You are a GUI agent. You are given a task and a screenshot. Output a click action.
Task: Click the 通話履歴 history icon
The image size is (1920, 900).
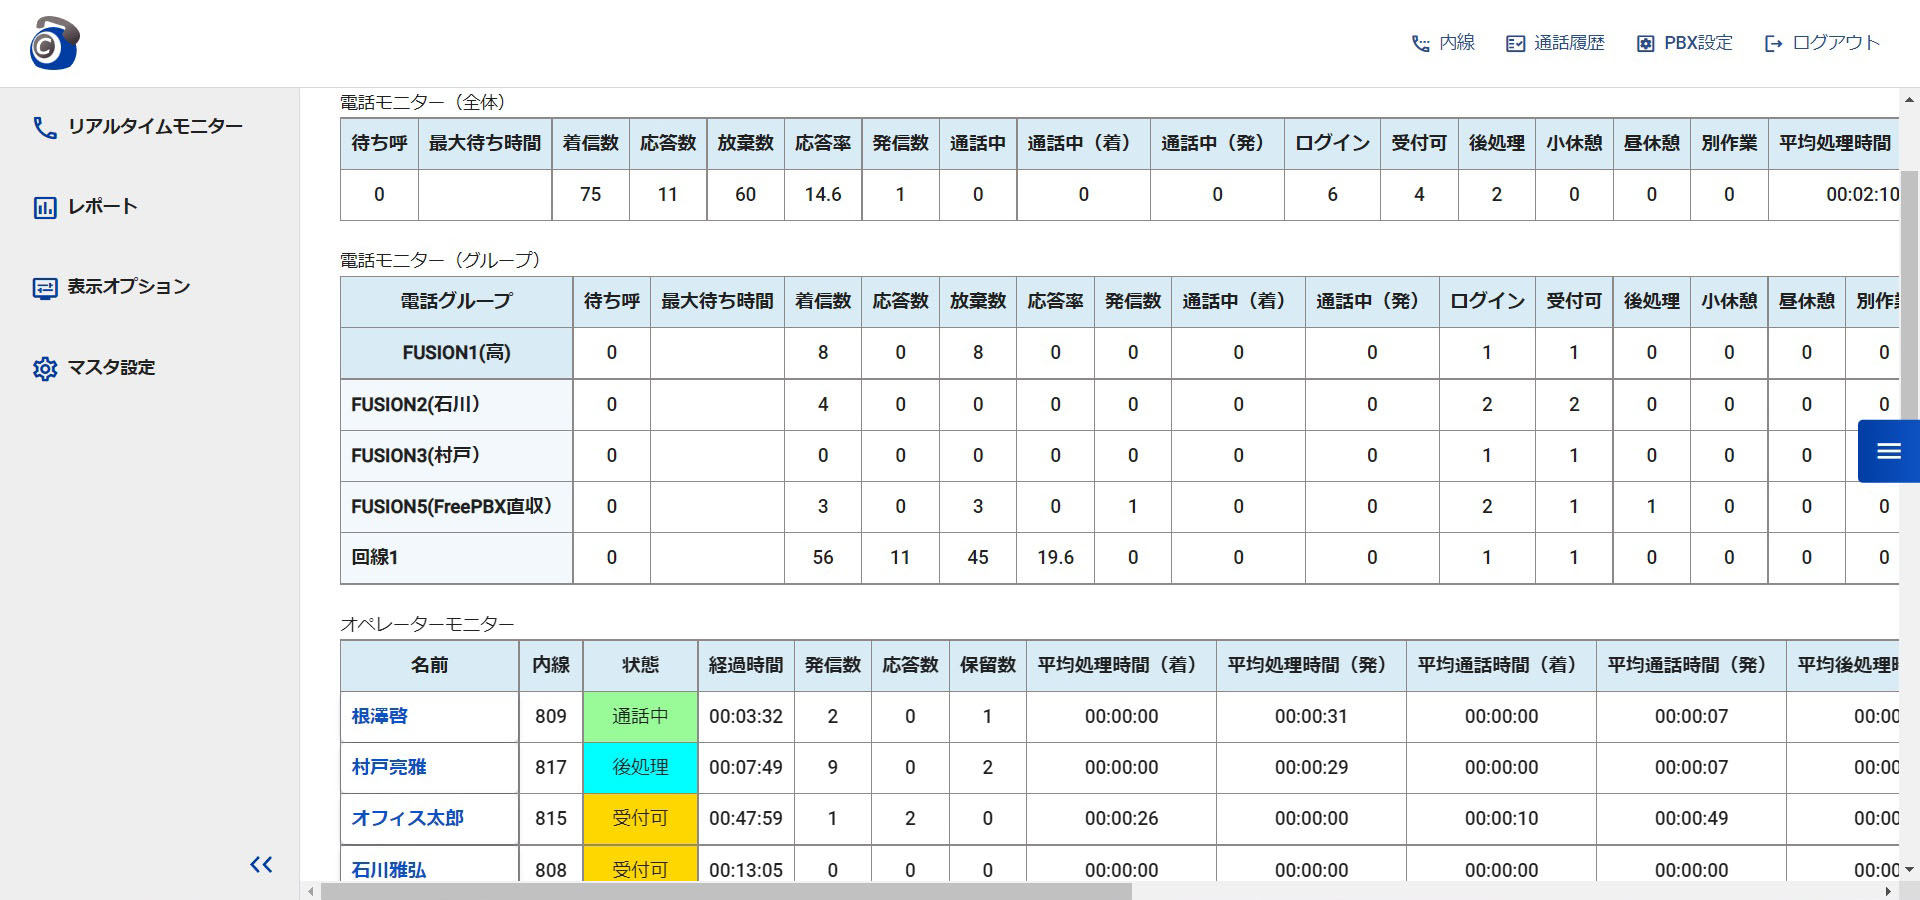click(x=1516, y=44)
